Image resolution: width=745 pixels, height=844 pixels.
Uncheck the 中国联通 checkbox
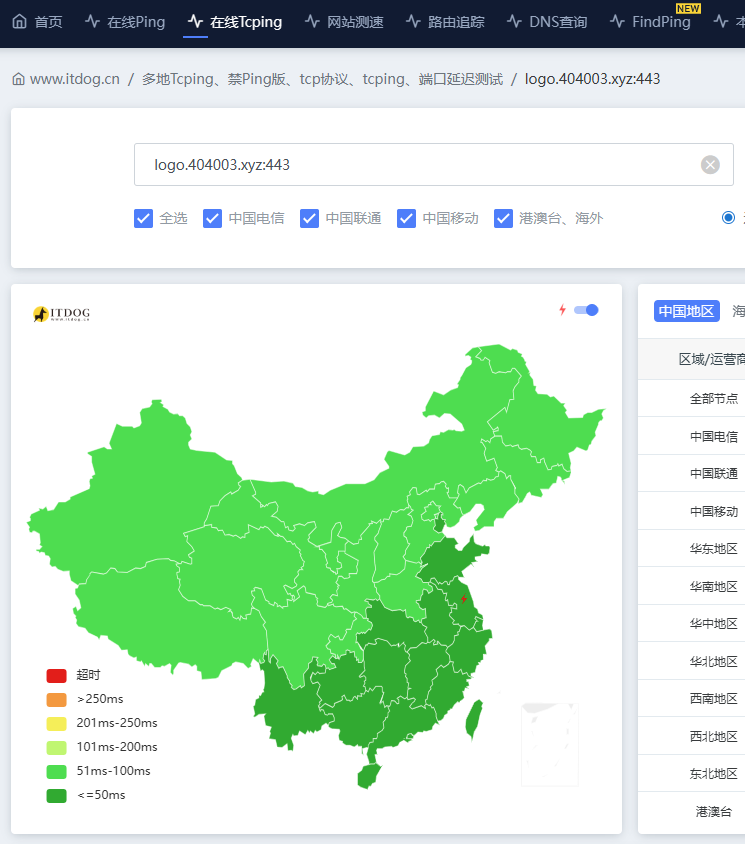pyautogui.click(x=310, y=218)
